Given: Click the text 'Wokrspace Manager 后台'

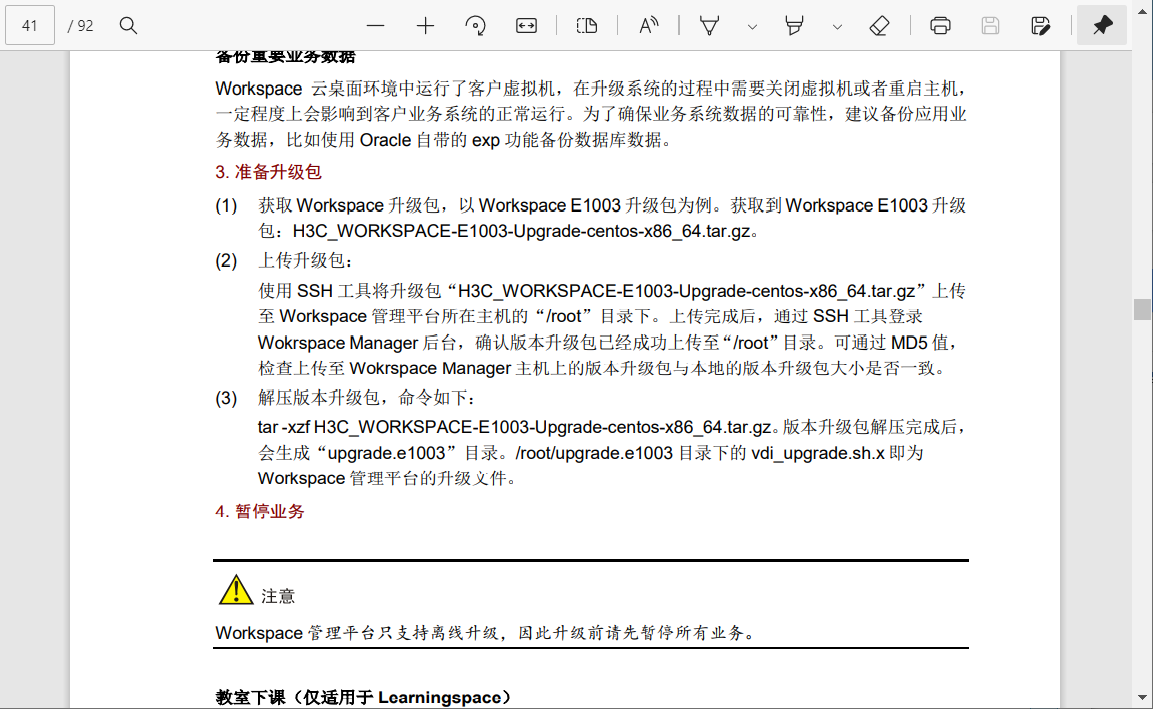Looking at the screenshot, I should (x=357, y=343).
